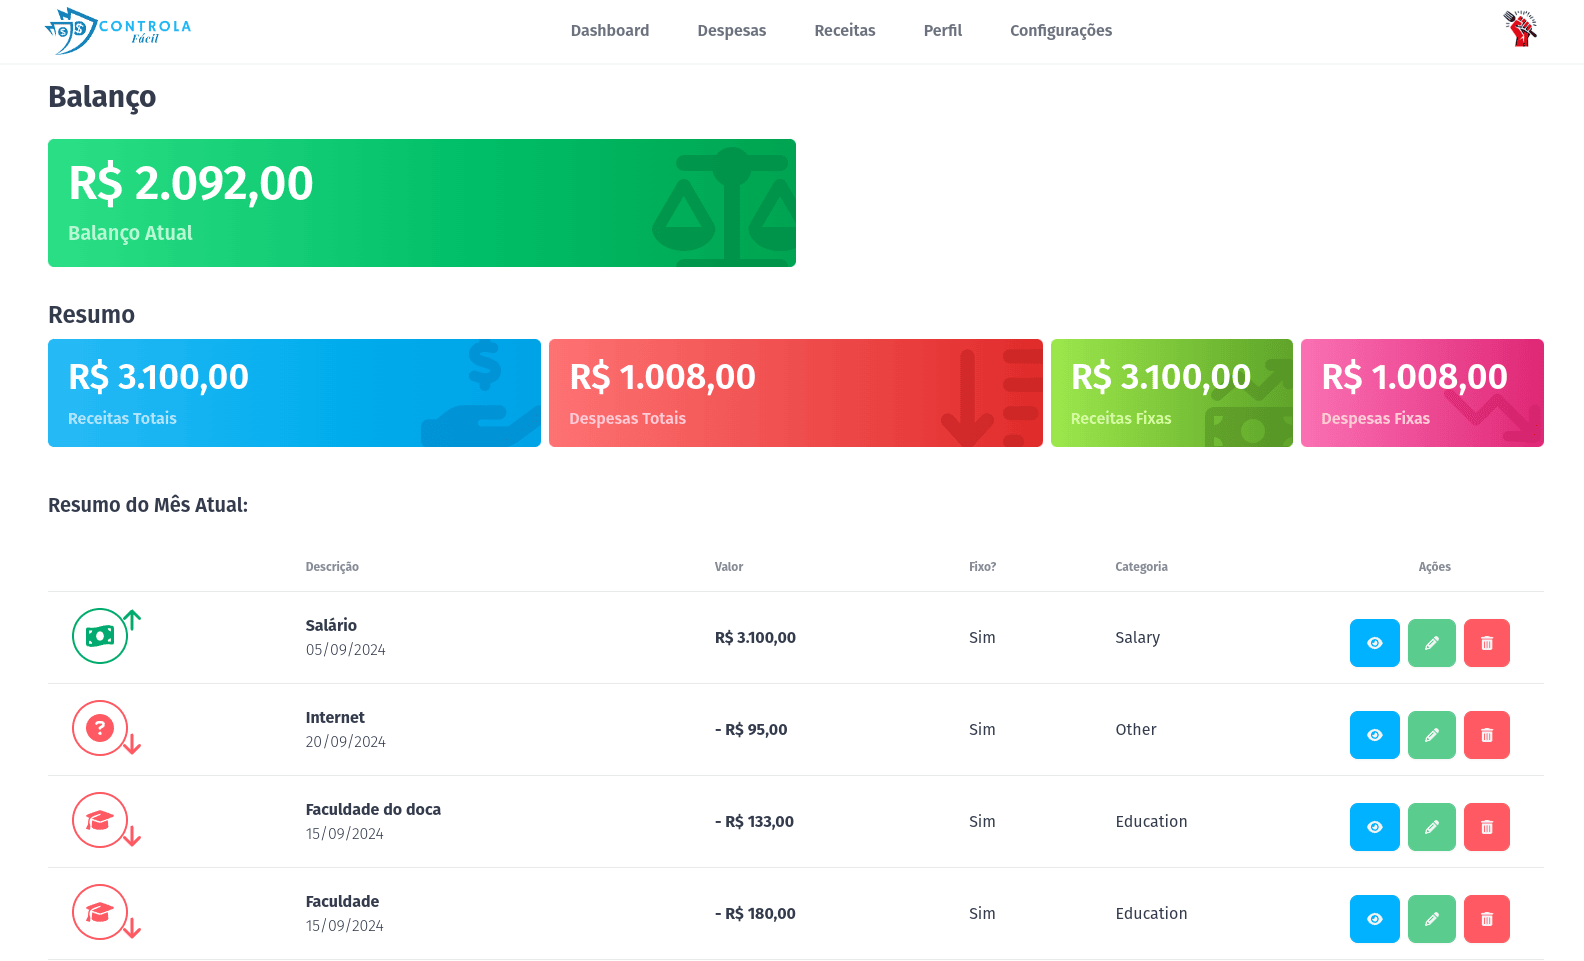Open the user avatar in the header
The width and height of the screenshot is (1584, 961).
(1520, 29)
